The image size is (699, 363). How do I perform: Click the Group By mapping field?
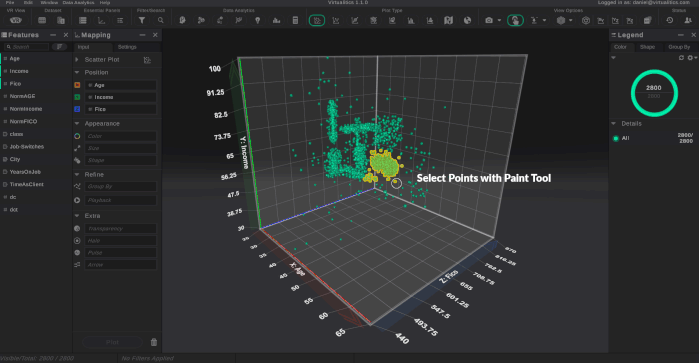coord(120,186)
